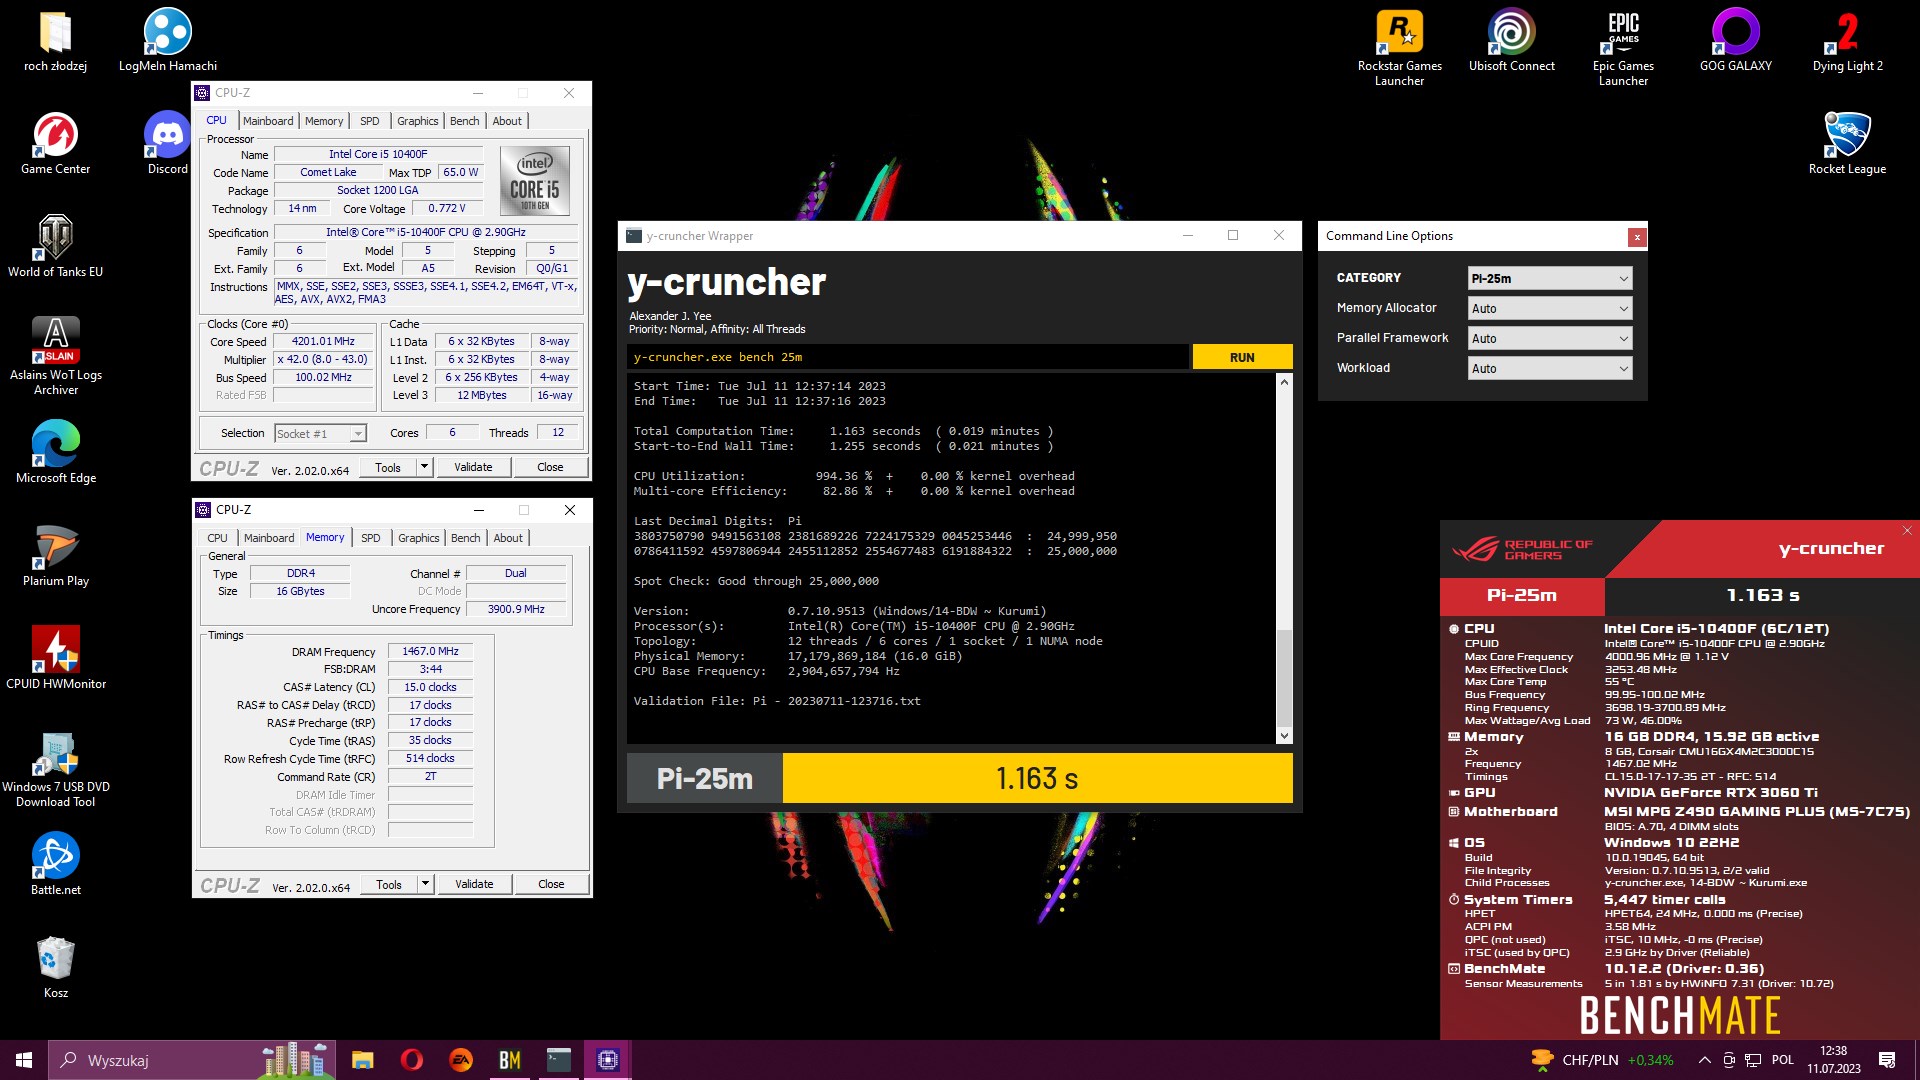The image size is (1920, 1080).
Task: Click Close button in bottom CPU-Z window
Action: (551, 883)
